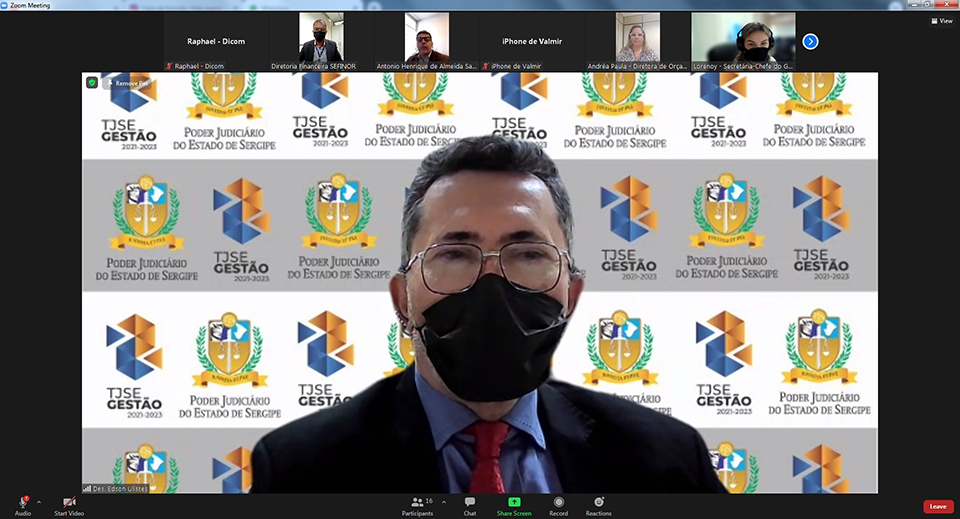Click the green Share Screen icon
The image size is (960, 519).
[x=514, y=502]
